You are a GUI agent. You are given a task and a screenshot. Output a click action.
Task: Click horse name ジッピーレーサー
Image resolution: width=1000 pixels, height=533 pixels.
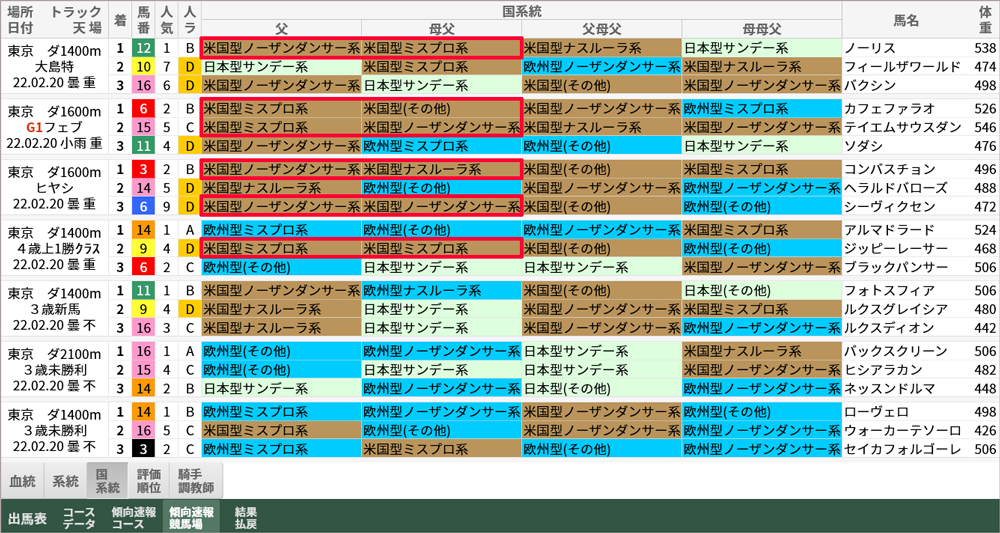click(x=895, y=248)
